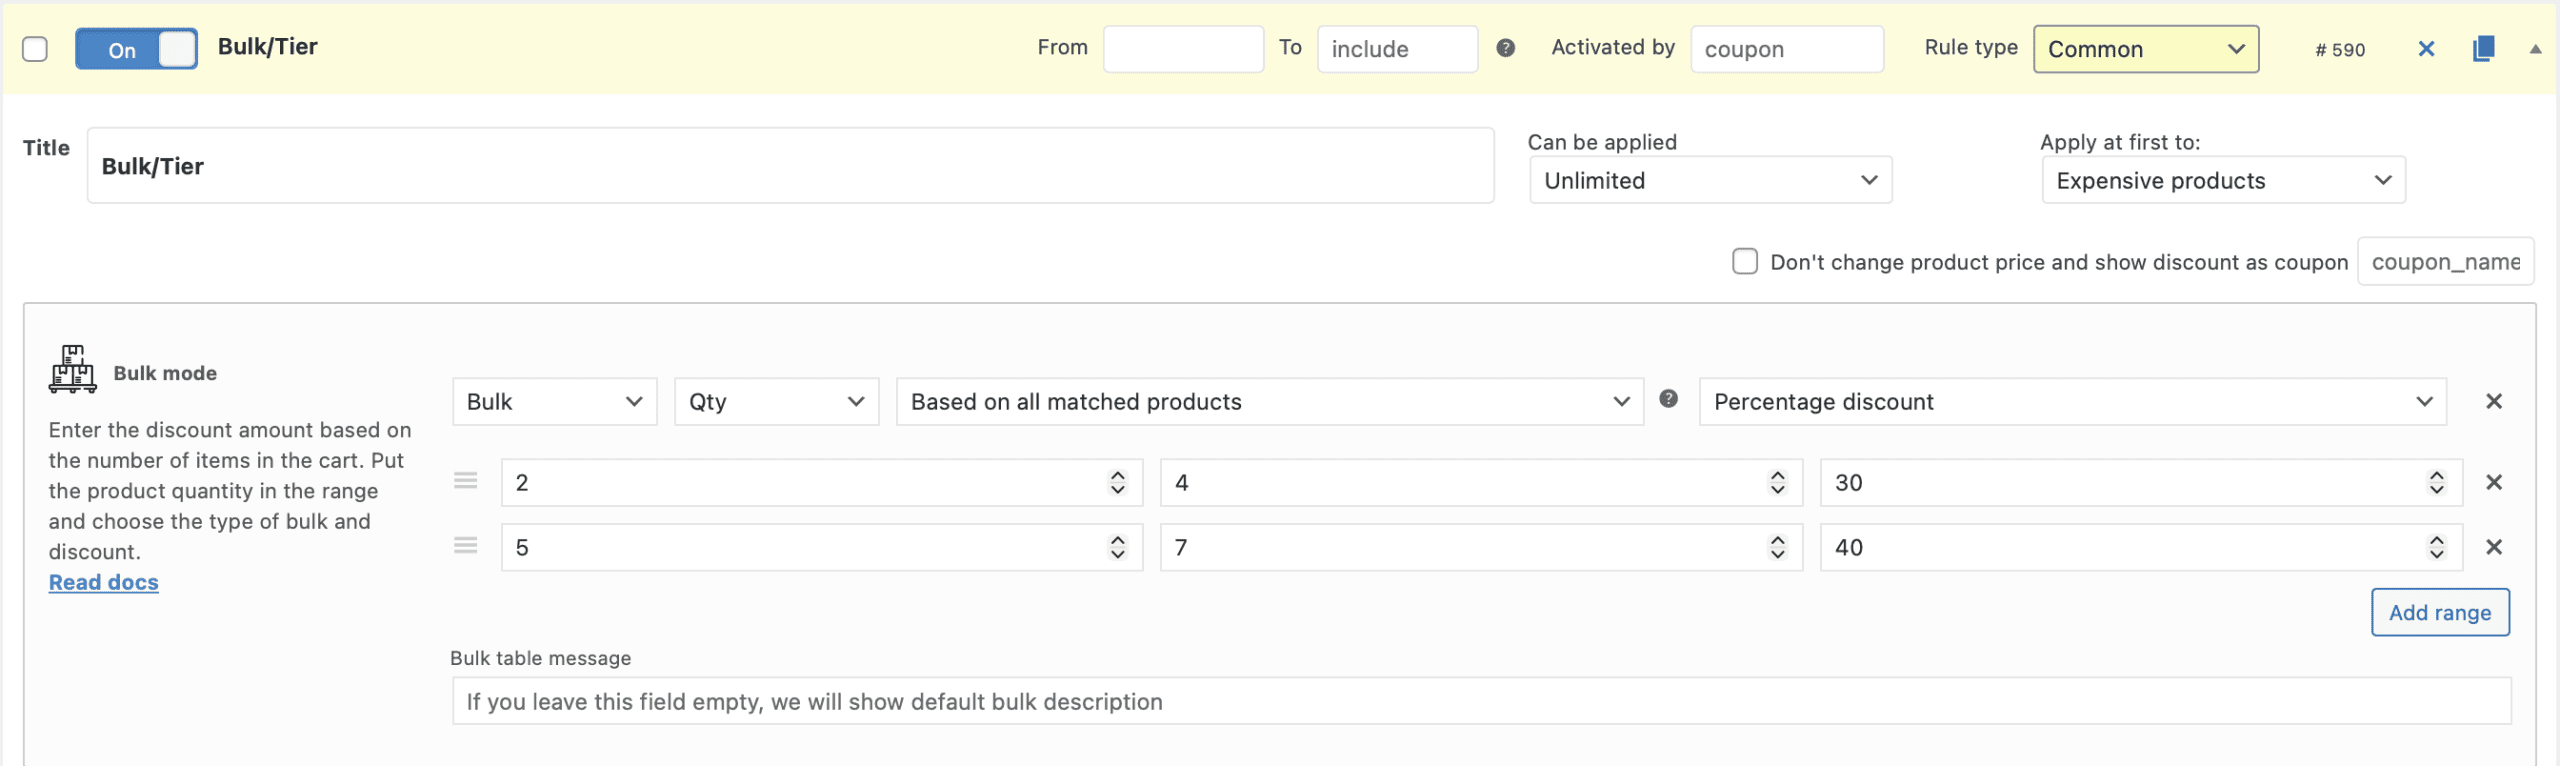This screenshot has width=2560, height=766.
Task: Open the help tooltip beside 'Based on all matched products'
Action: [x=1668, y=399]
